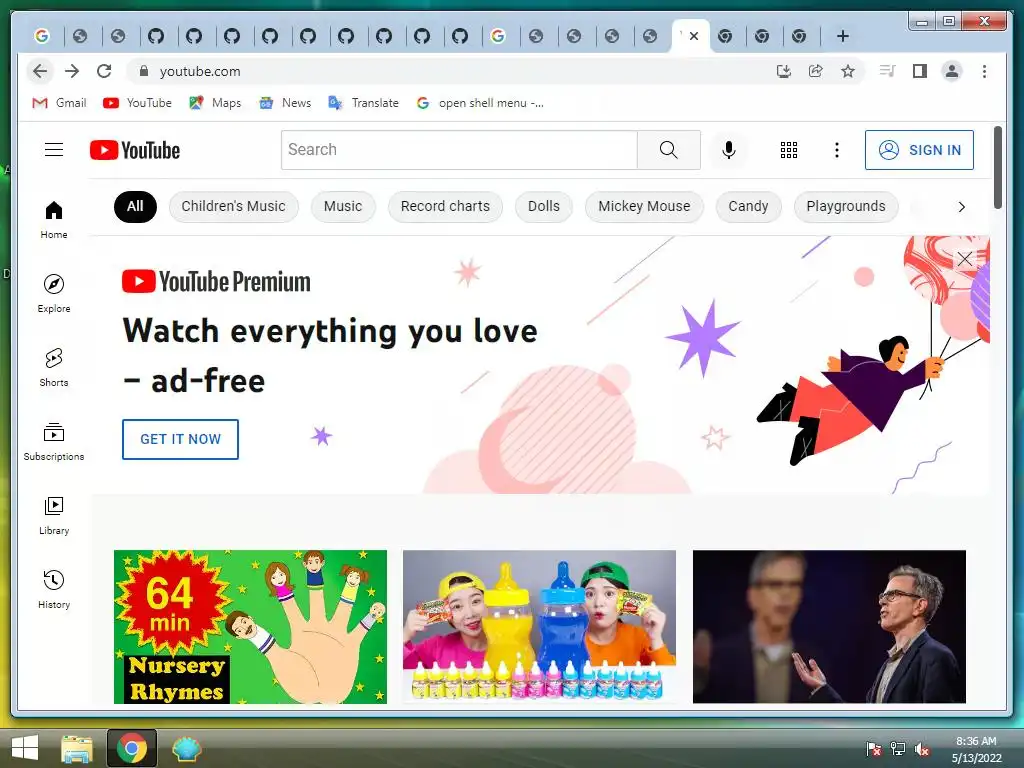Select the Candy chip
Viewport: 1024px width, 768px height.
(x=748, y=206)
